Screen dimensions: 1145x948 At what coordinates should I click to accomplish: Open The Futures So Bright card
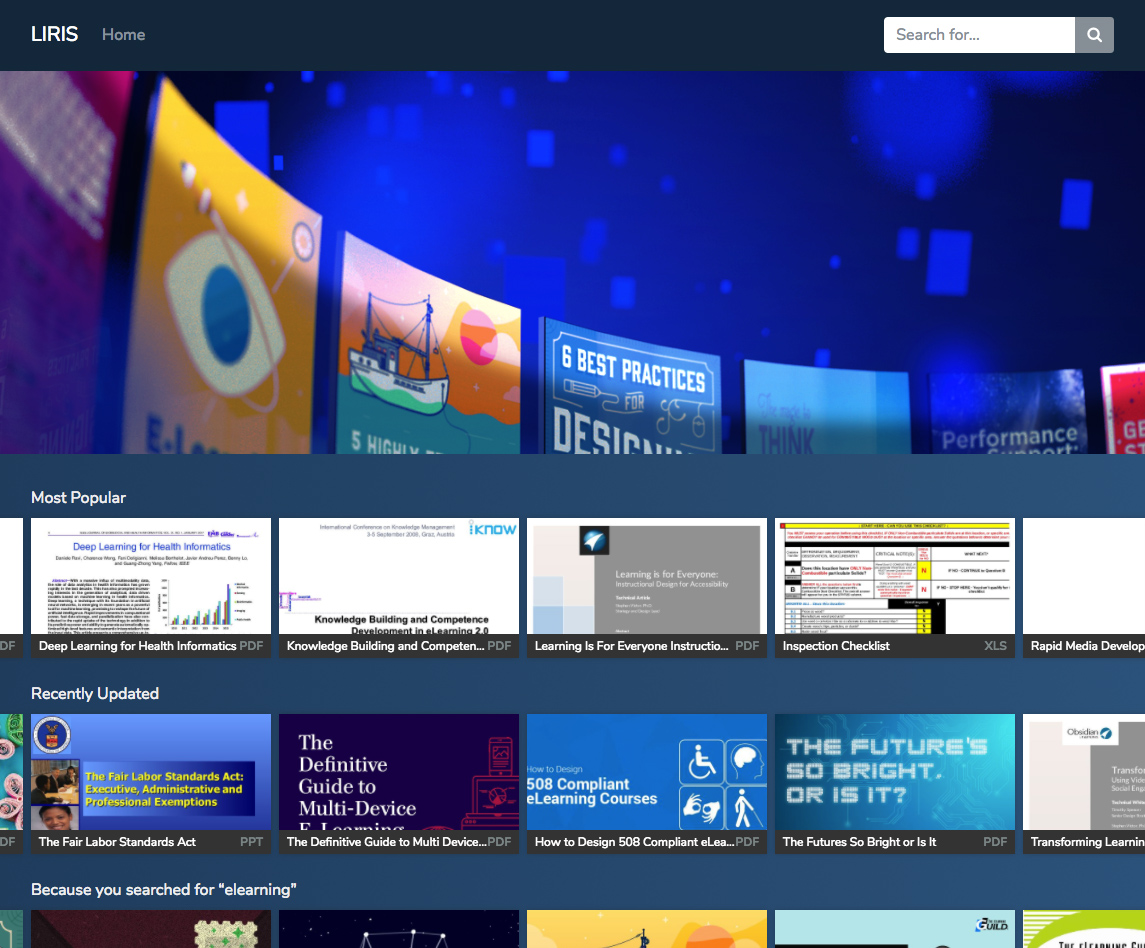[x=895, y=772]
